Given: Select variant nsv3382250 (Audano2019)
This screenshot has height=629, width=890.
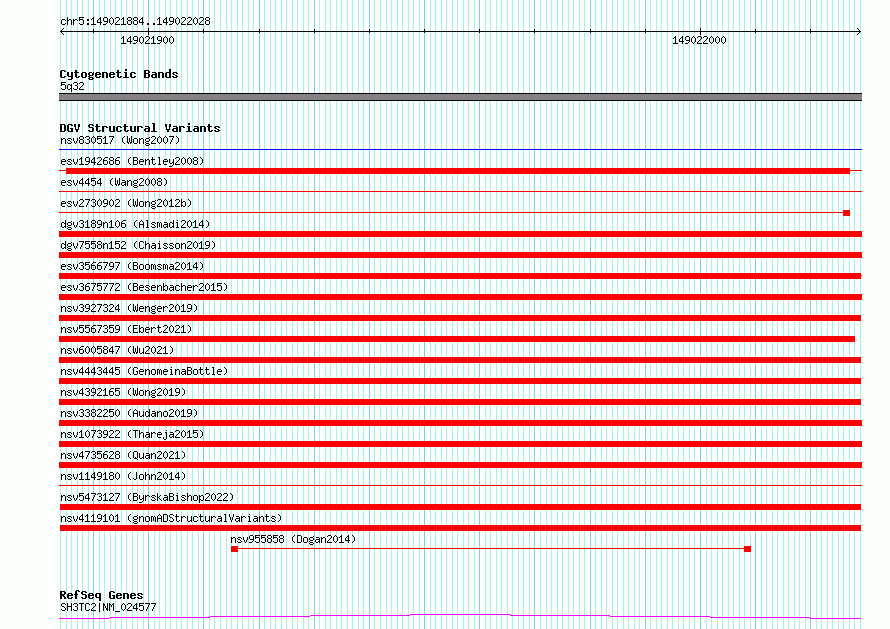Looking at the screenshot, I should [129, 413].
